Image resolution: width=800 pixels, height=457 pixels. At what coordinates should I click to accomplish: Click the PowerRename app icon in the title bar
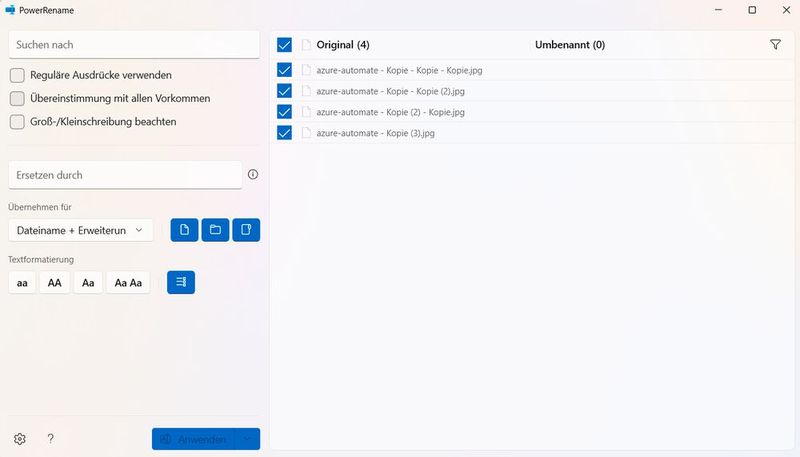pos(10,10)
